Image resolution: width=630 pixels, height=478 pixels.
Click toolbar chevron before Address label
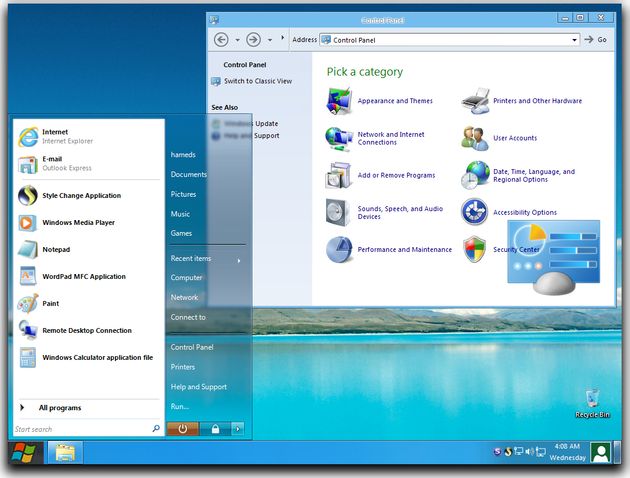[282, 37]
